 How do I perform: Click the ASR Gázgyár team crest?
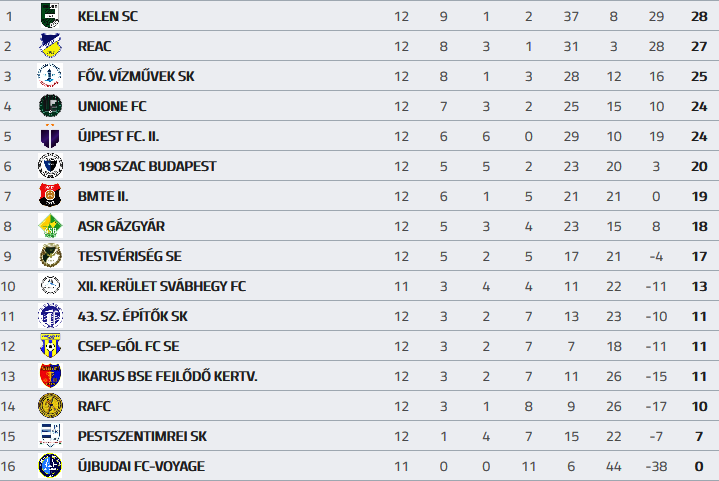pos(50,226)
